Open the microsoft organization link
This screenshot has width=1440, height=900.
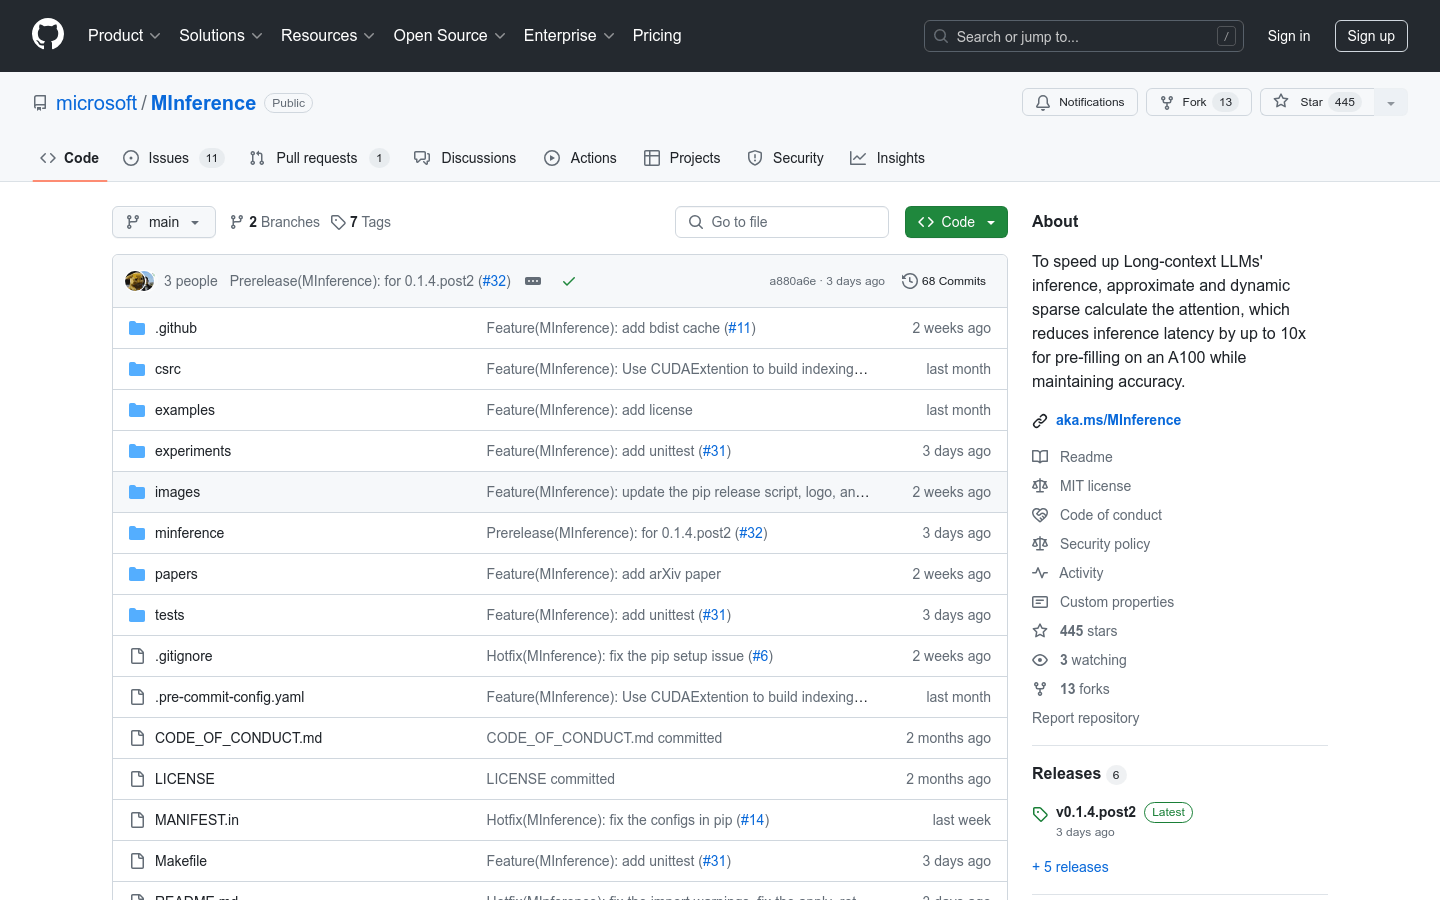pyautogui.click(x=96, y=103)
